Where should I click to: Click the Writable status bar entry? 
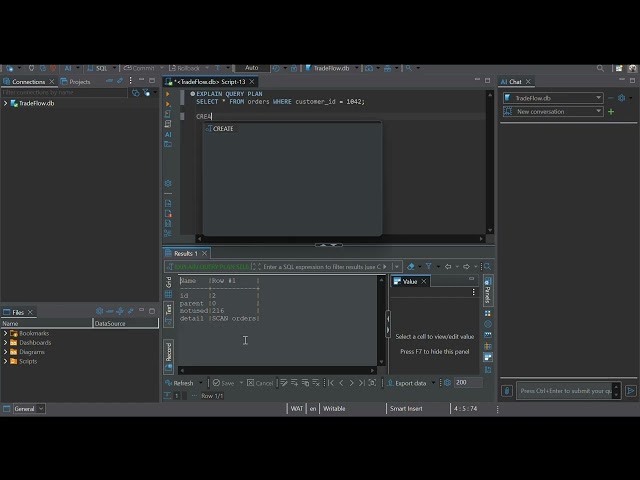(334, 409)
